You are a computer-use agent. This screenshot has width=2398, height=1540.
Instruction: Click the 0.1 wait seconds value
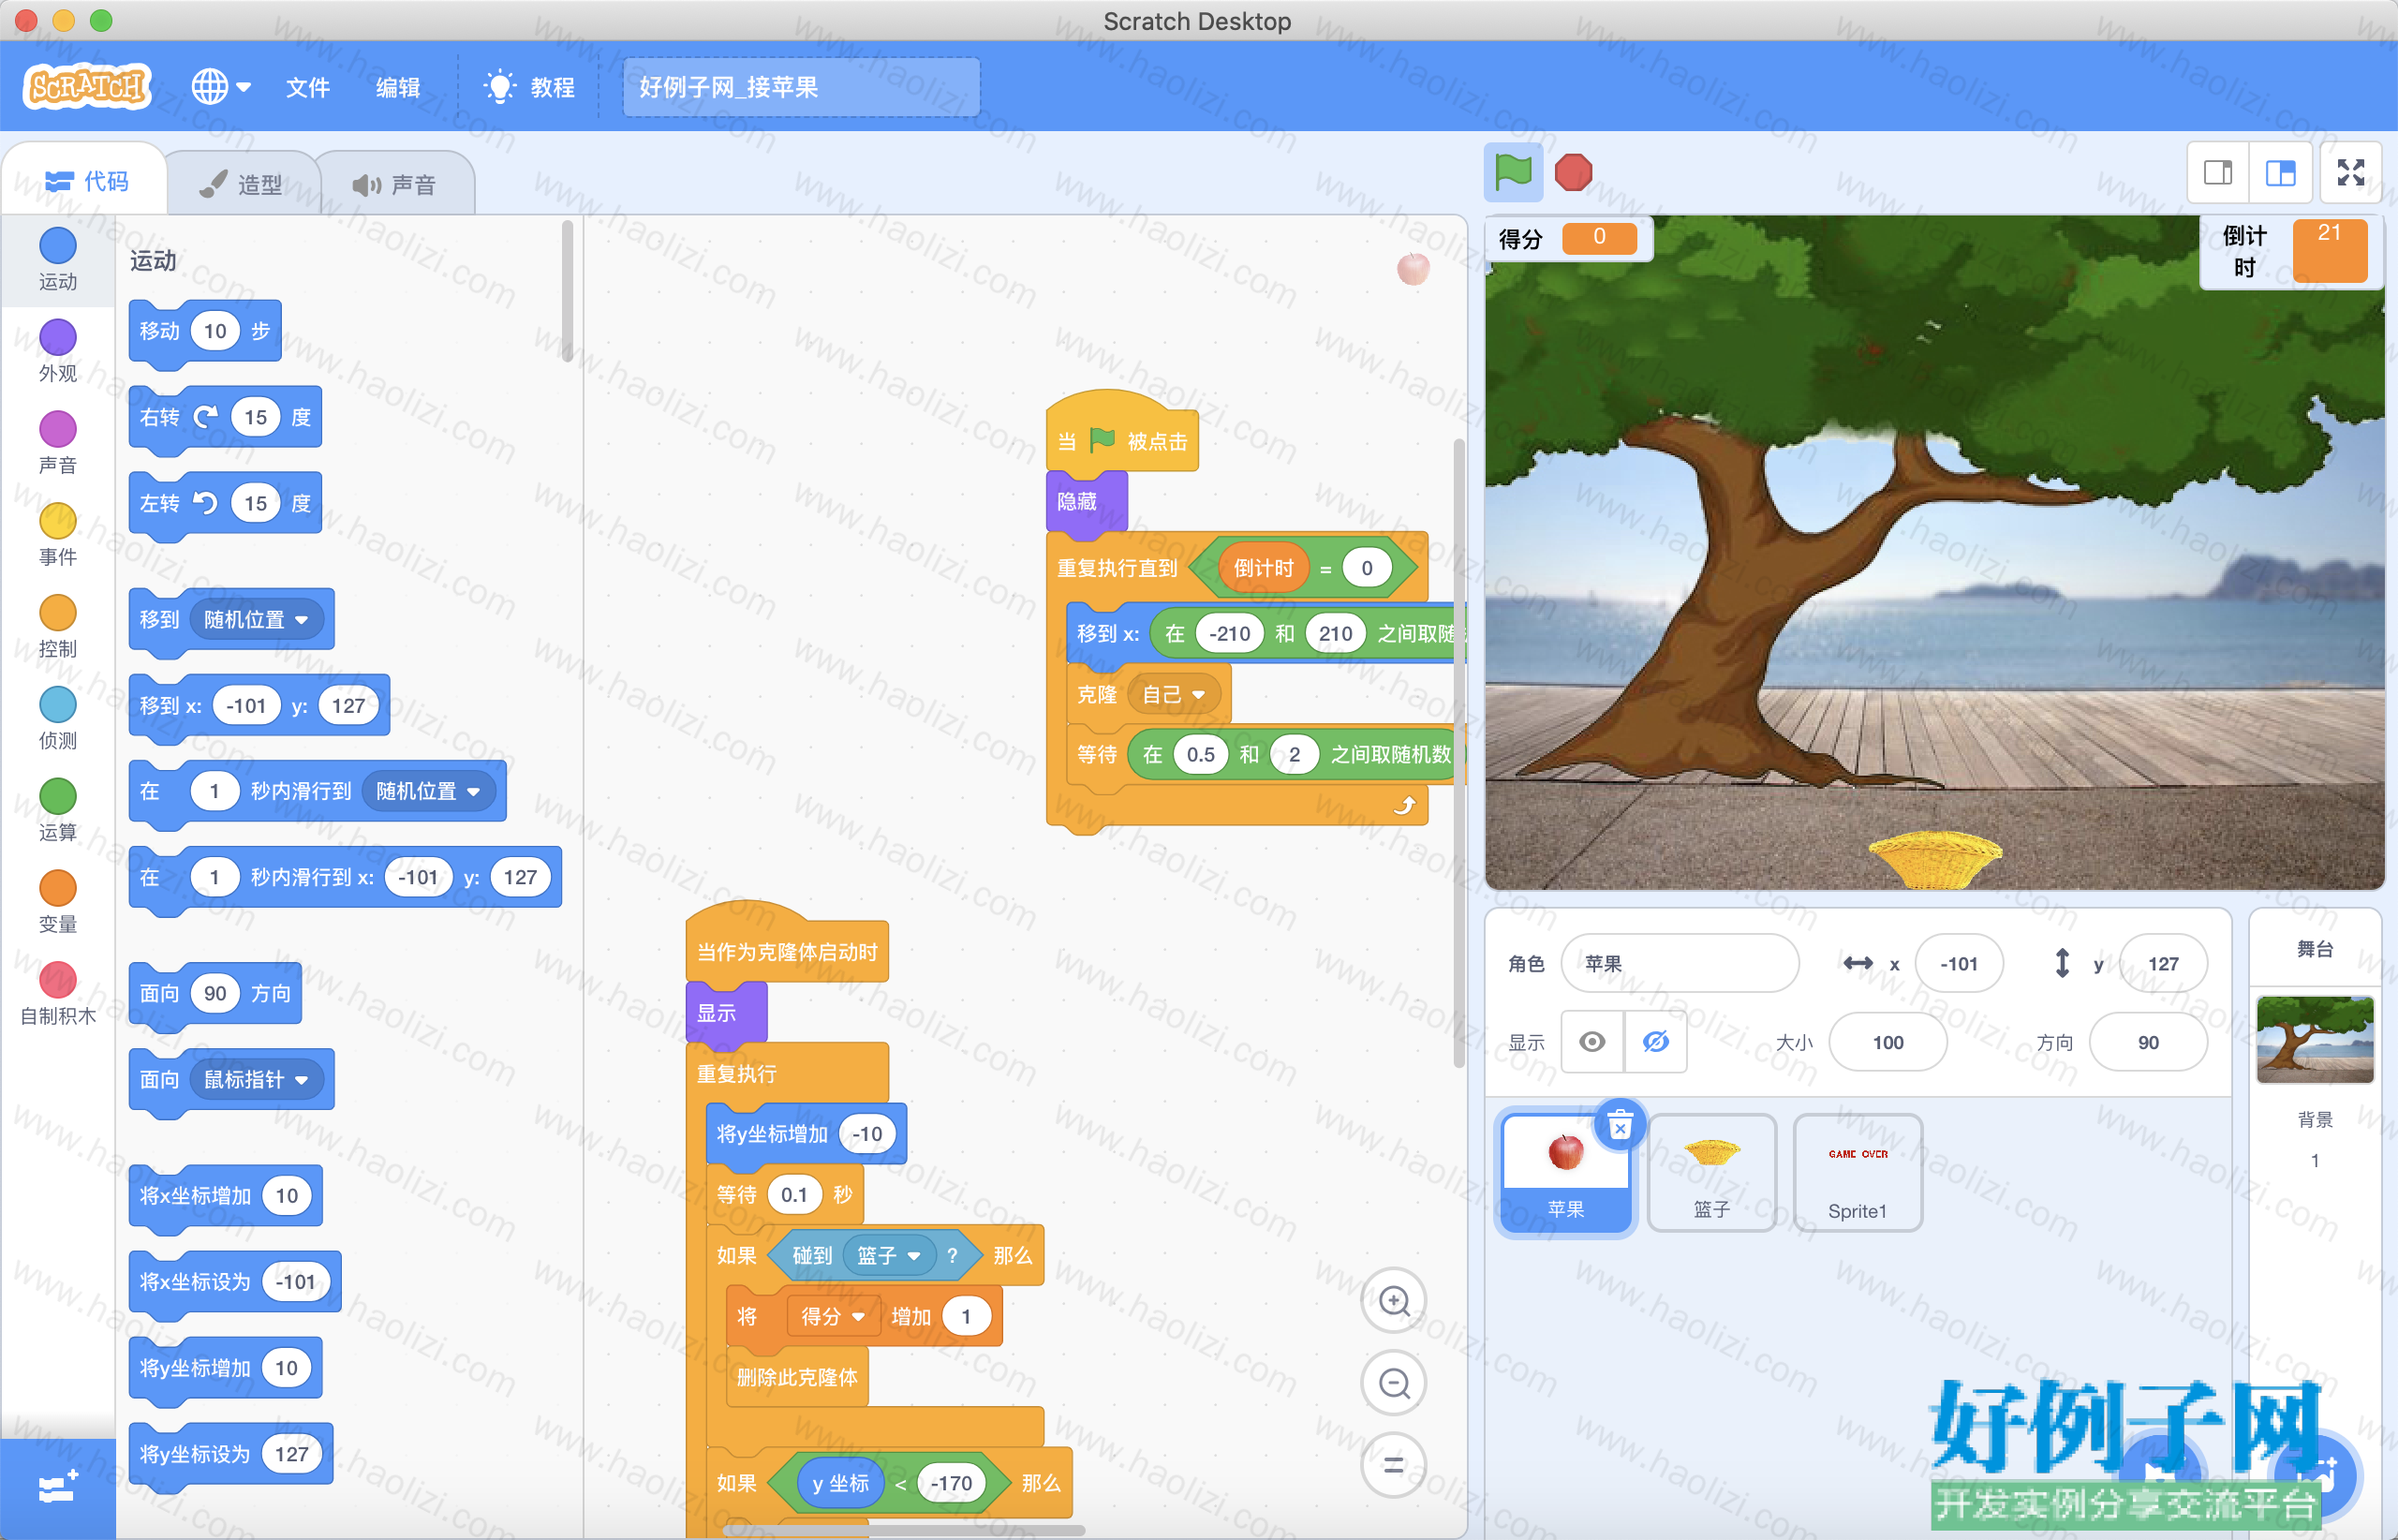[794, 1195]
